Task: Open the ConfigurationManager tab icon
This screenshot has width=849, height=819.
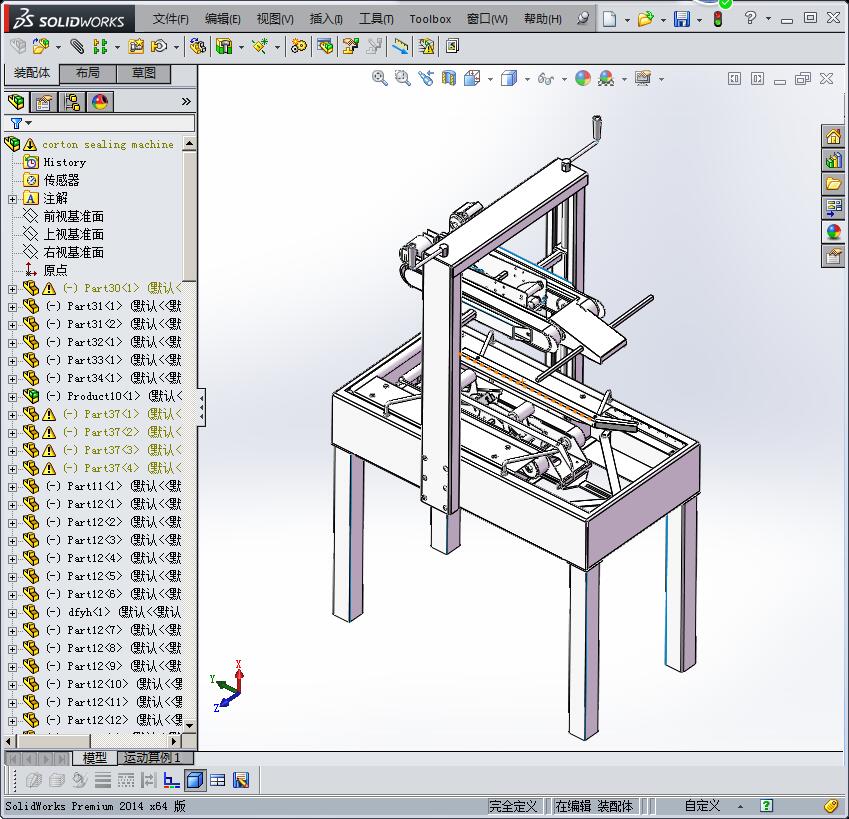Action: coord(72,102)
